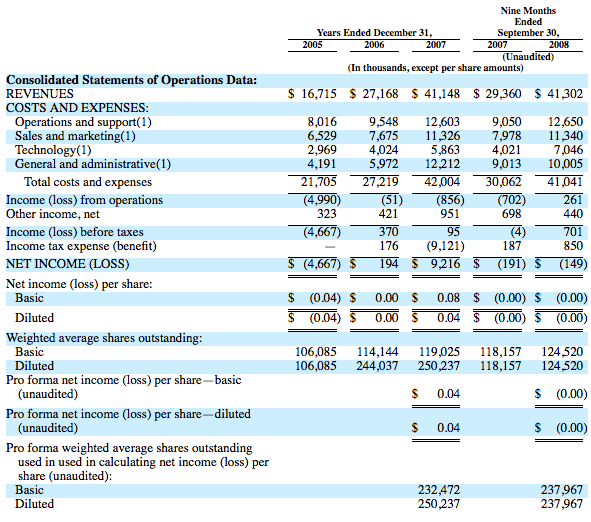This screenshot has height=522, width=591.
Task: Click the 'Years Ended December 31,' column header
Action: point(374,33)
